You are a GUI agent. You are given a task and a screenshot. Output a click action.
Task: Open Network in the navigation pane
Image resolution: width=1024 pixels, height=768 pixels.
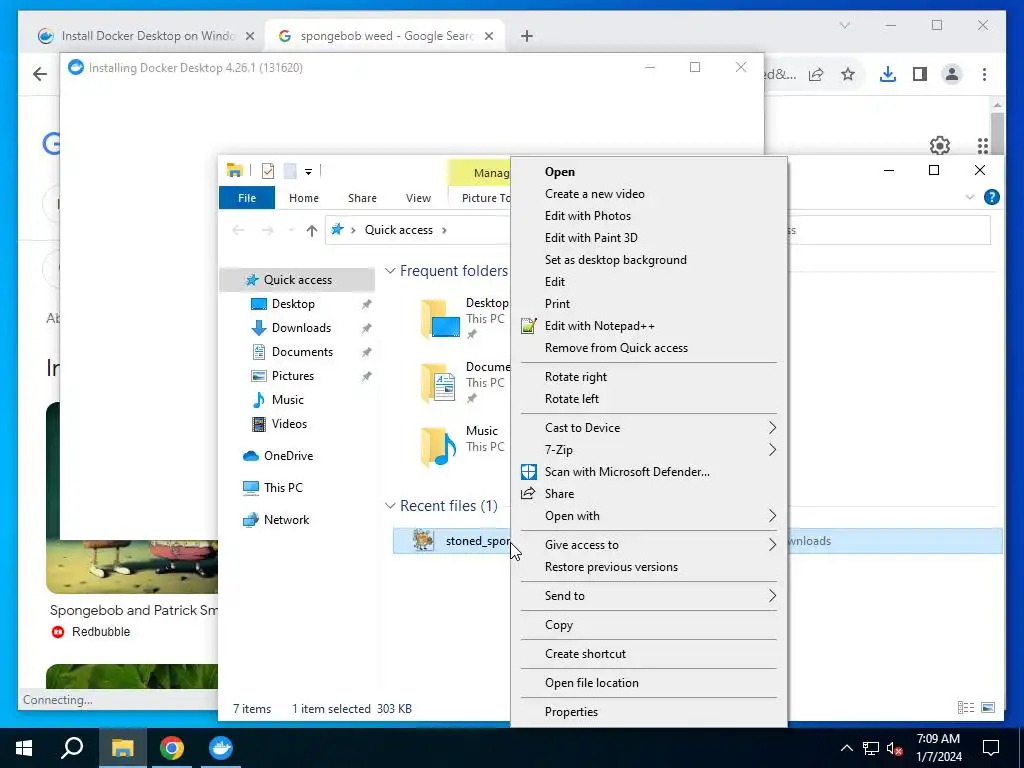coord(286,520)
